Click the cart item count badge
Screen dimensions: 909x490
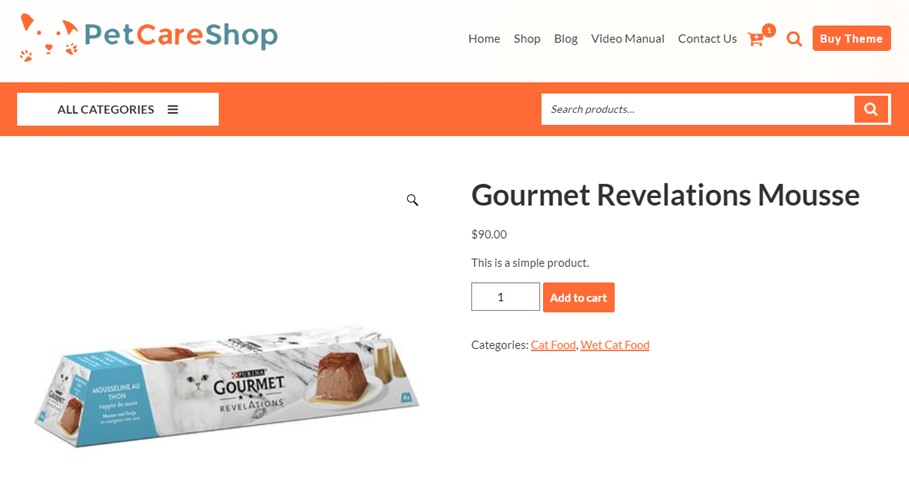(x=769, y=30)
